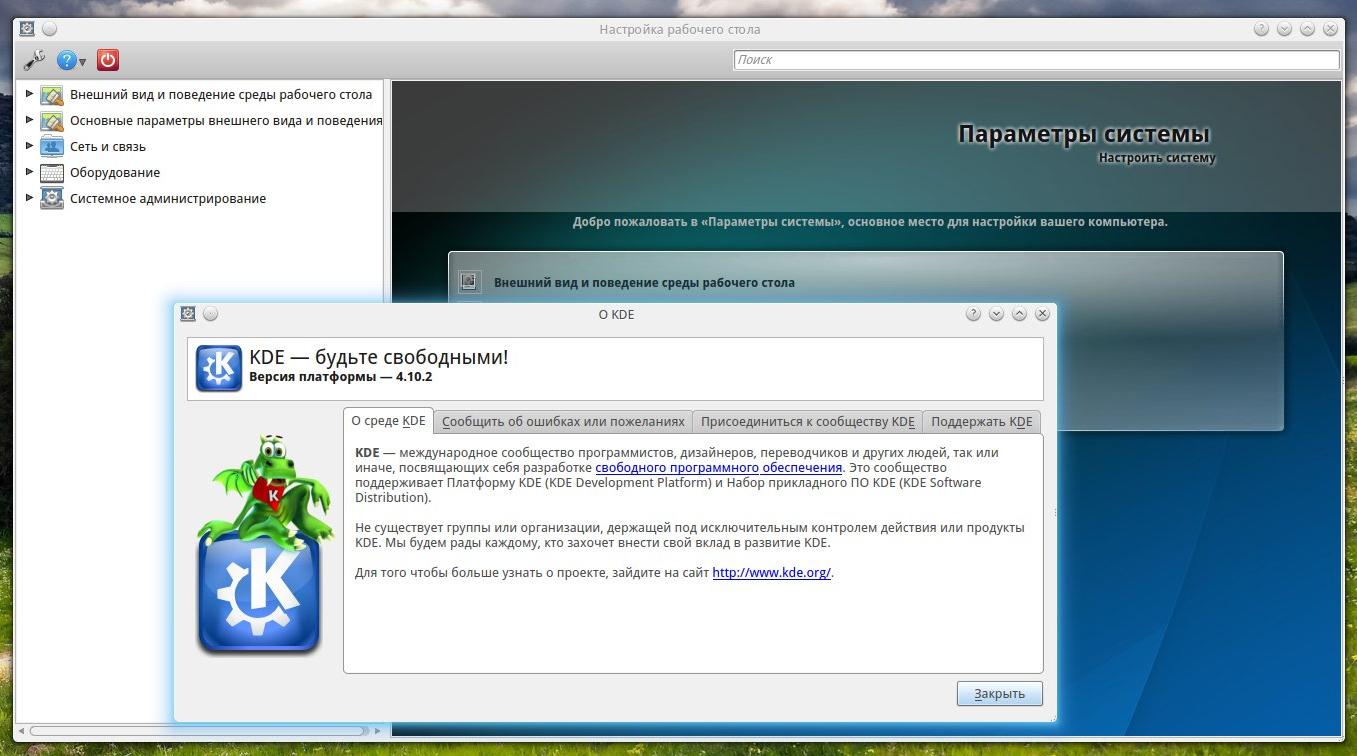Image resolution: width=1357 pixels, height=756 pixels.
Task: Open the 'Сообщить об ошибках или пожеланиях' tab
Action: [x=563, y=422]
